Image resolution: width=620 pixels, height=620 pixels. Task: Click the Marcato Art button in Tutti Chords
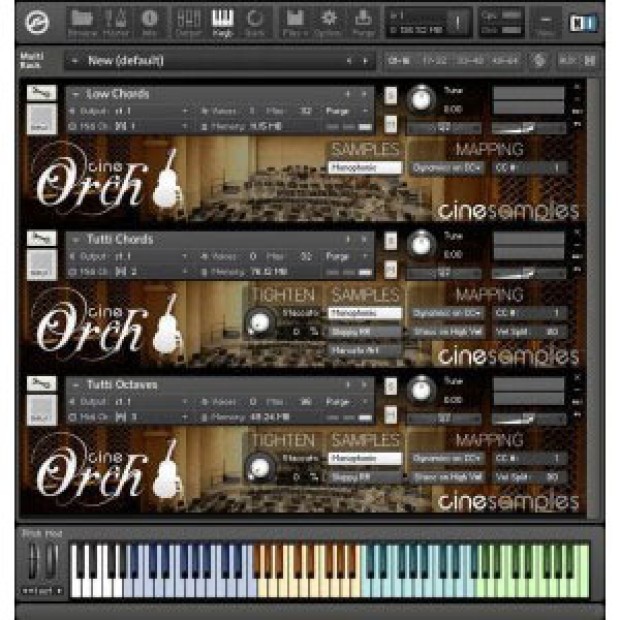pos(364,350)
